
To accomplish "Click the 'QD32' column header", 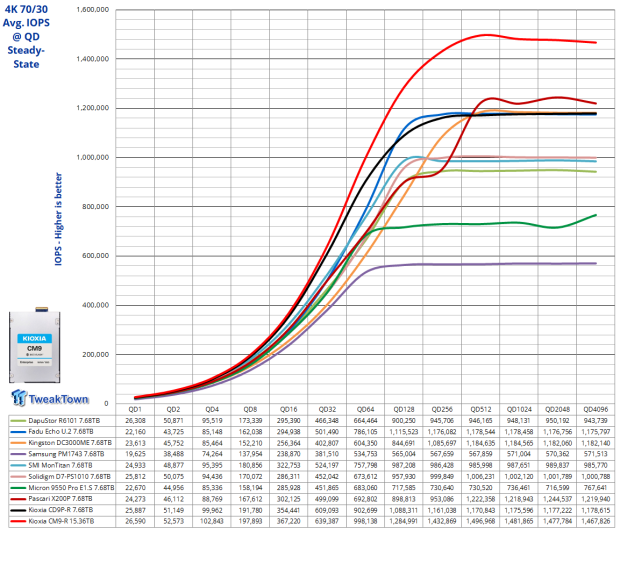I will pos(327,409).
